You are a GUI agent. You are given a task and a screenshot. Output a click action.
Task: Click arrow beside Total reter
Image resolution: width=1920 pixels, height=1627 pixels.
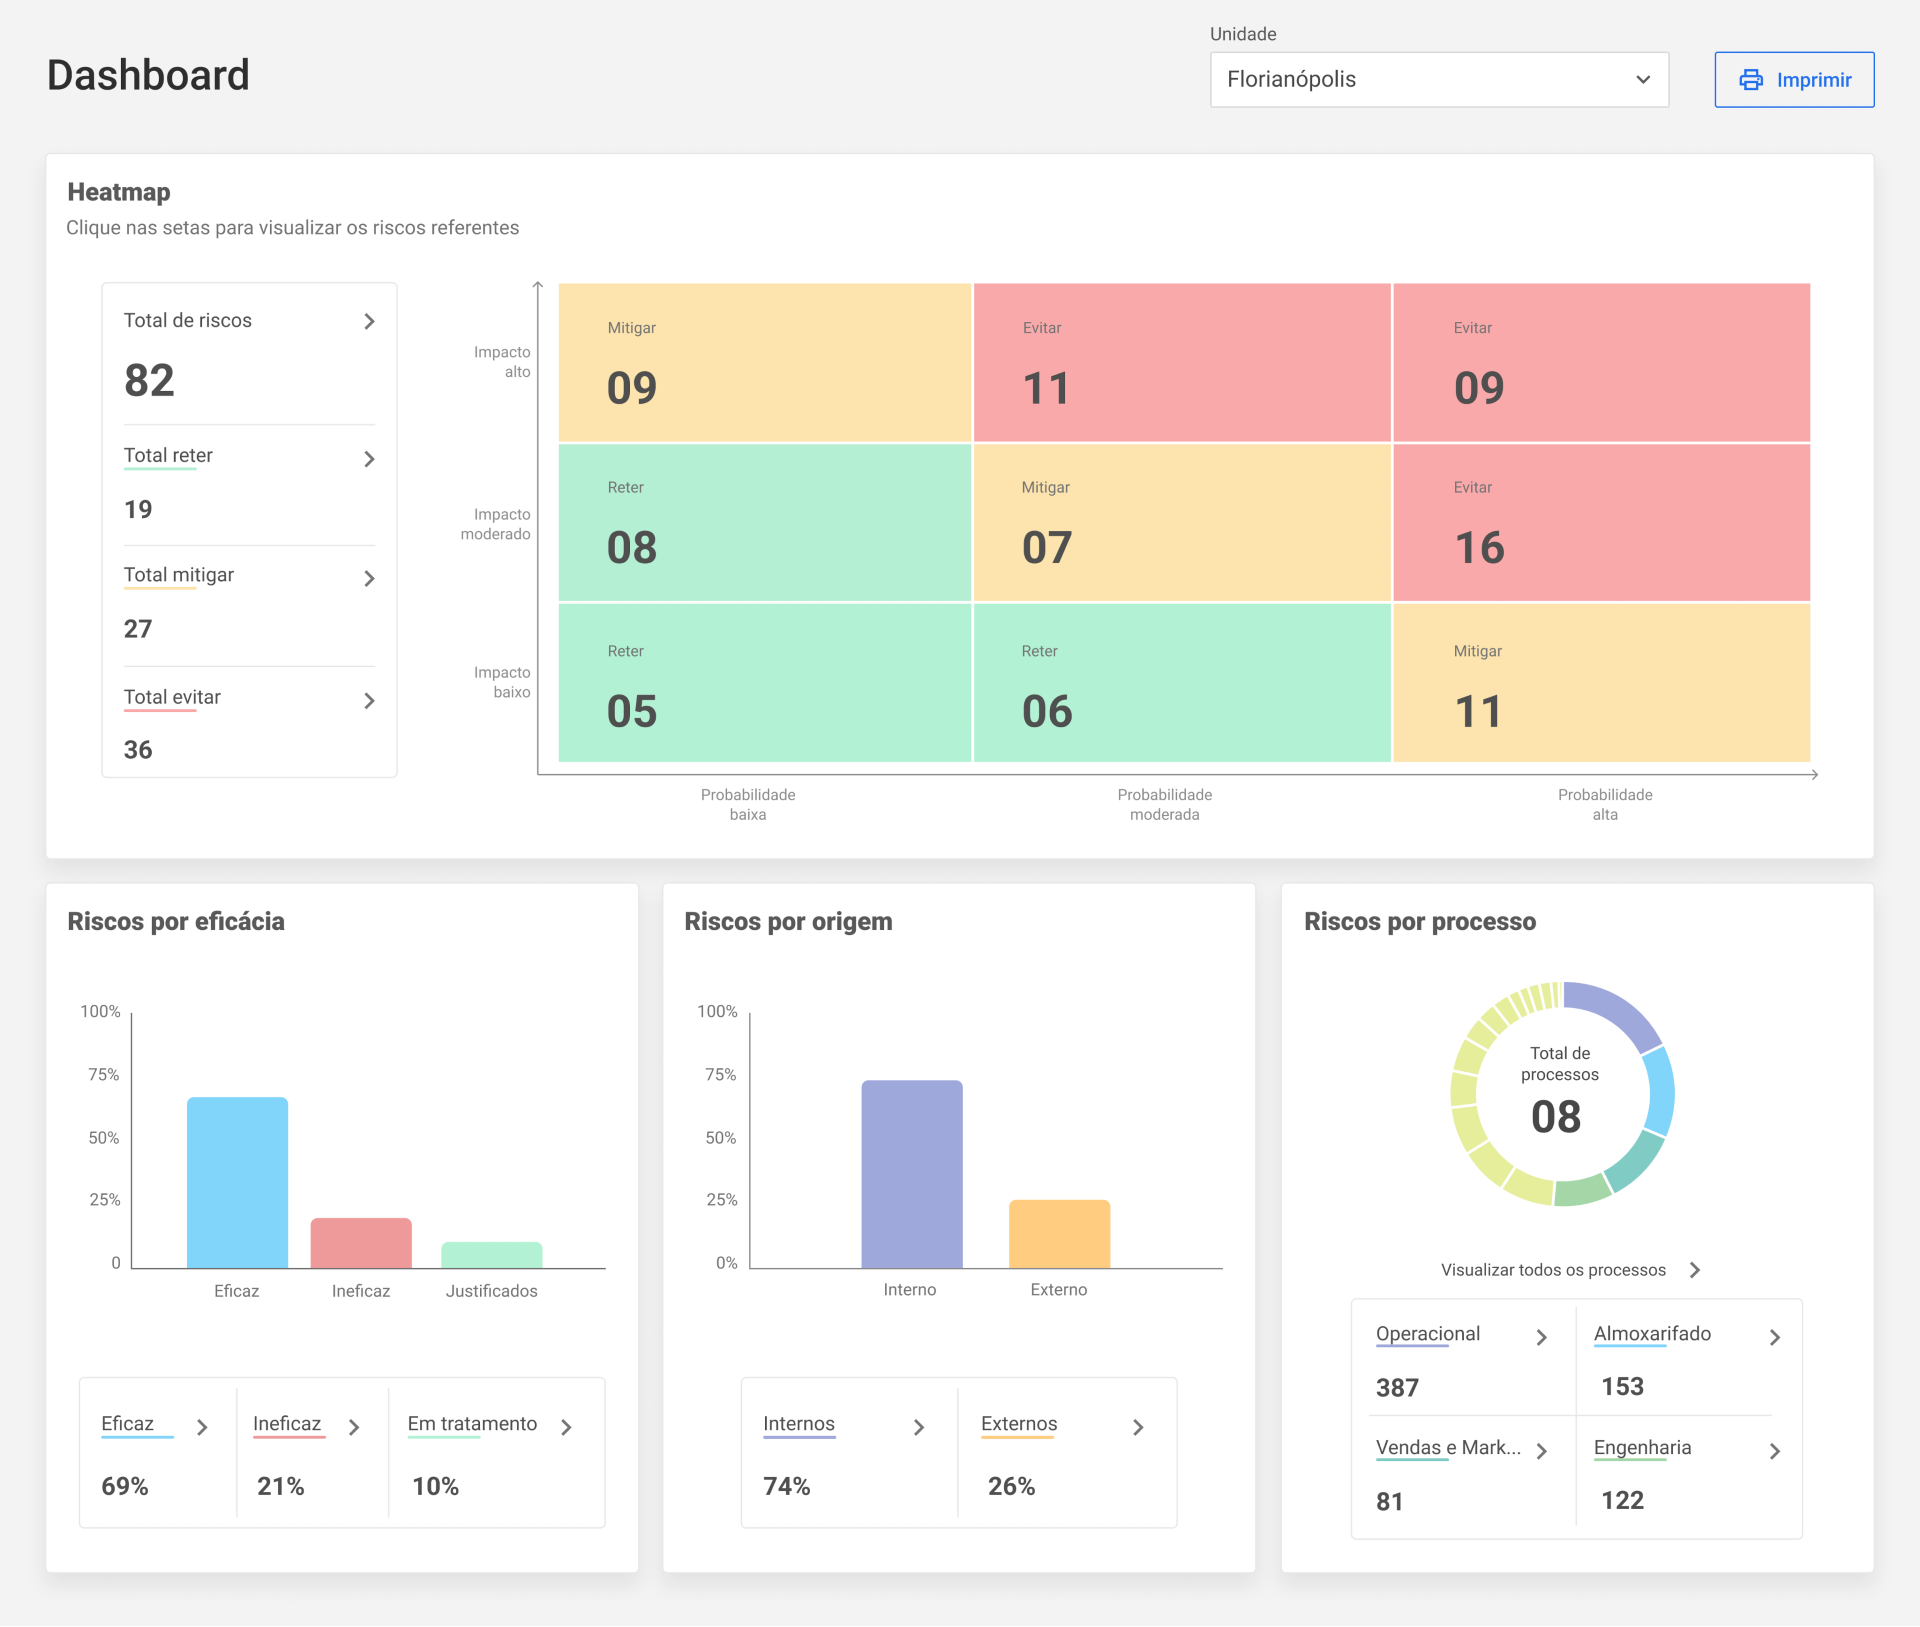tap(369, 459)
